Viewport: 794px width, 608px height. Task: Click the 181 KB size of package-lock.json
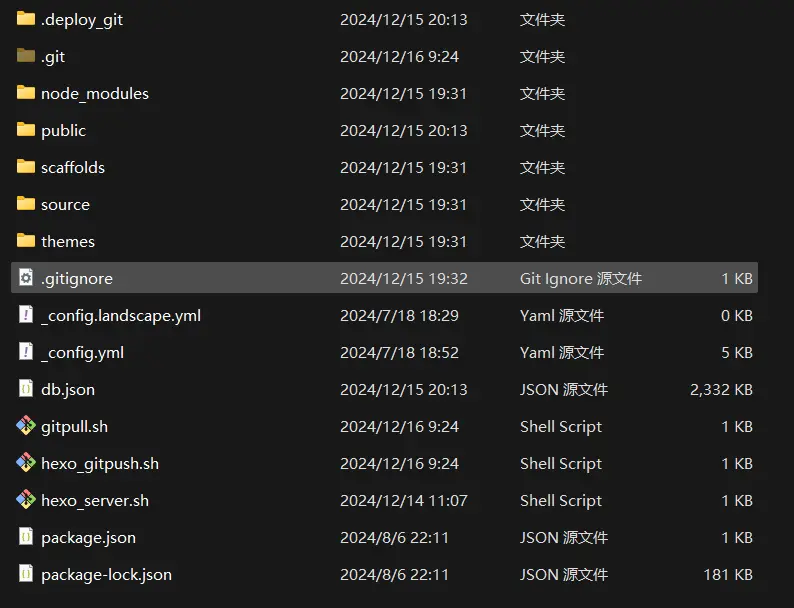pyautogui.click(x=728, y=575)
